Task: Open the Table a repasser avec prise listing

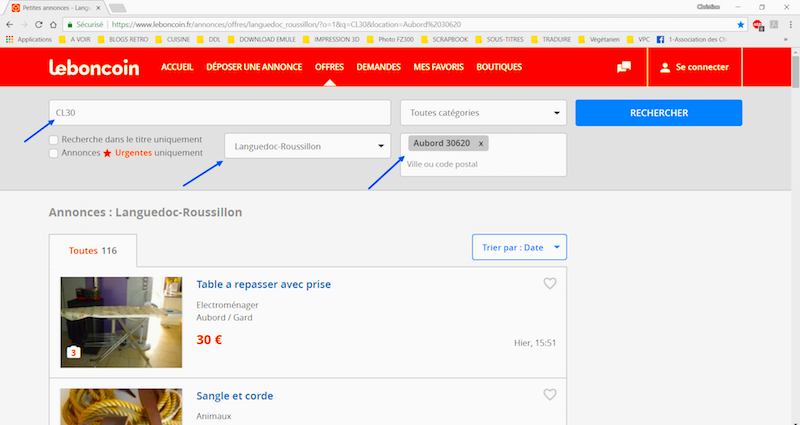Action: pyautogui.click(x=263, y=285)
